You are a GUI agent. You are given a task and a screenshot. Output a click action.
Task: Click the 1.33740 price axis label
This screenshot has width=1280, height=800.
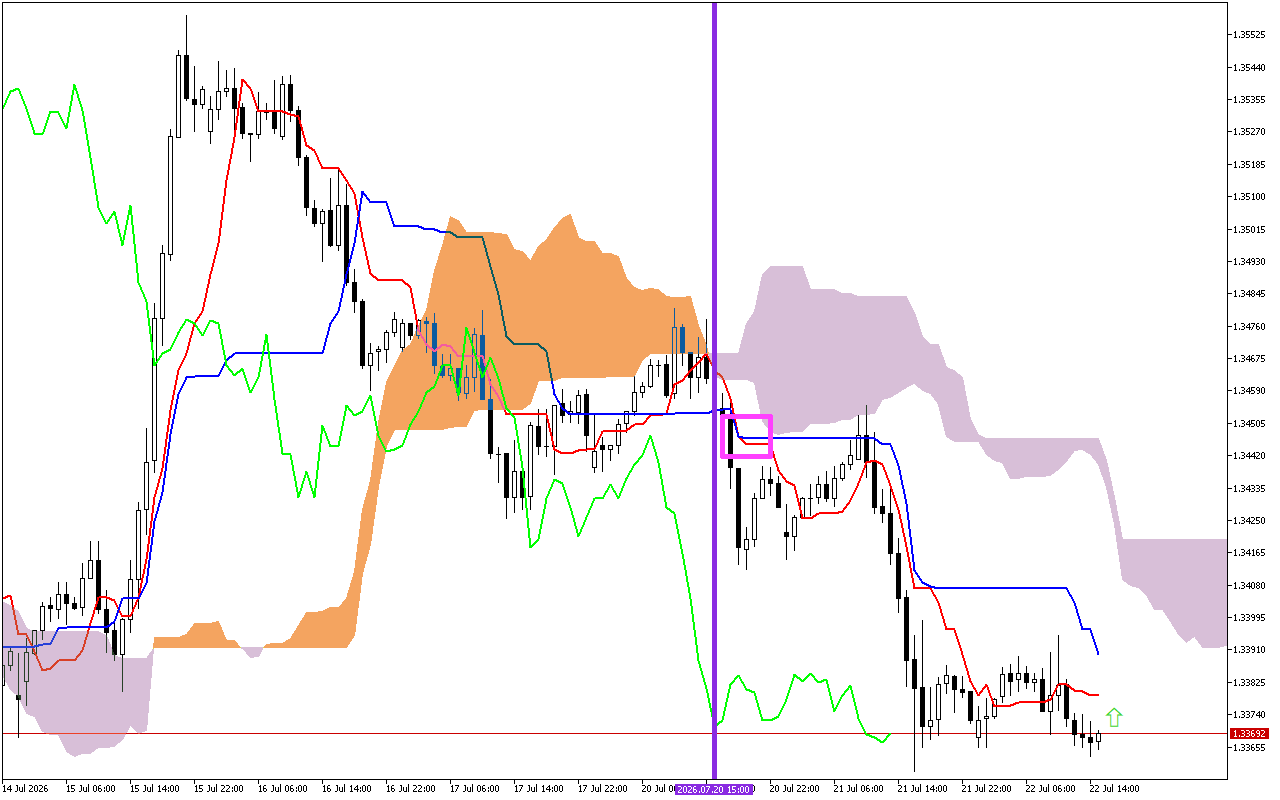pyautogui.click(x=1250, y=715)
